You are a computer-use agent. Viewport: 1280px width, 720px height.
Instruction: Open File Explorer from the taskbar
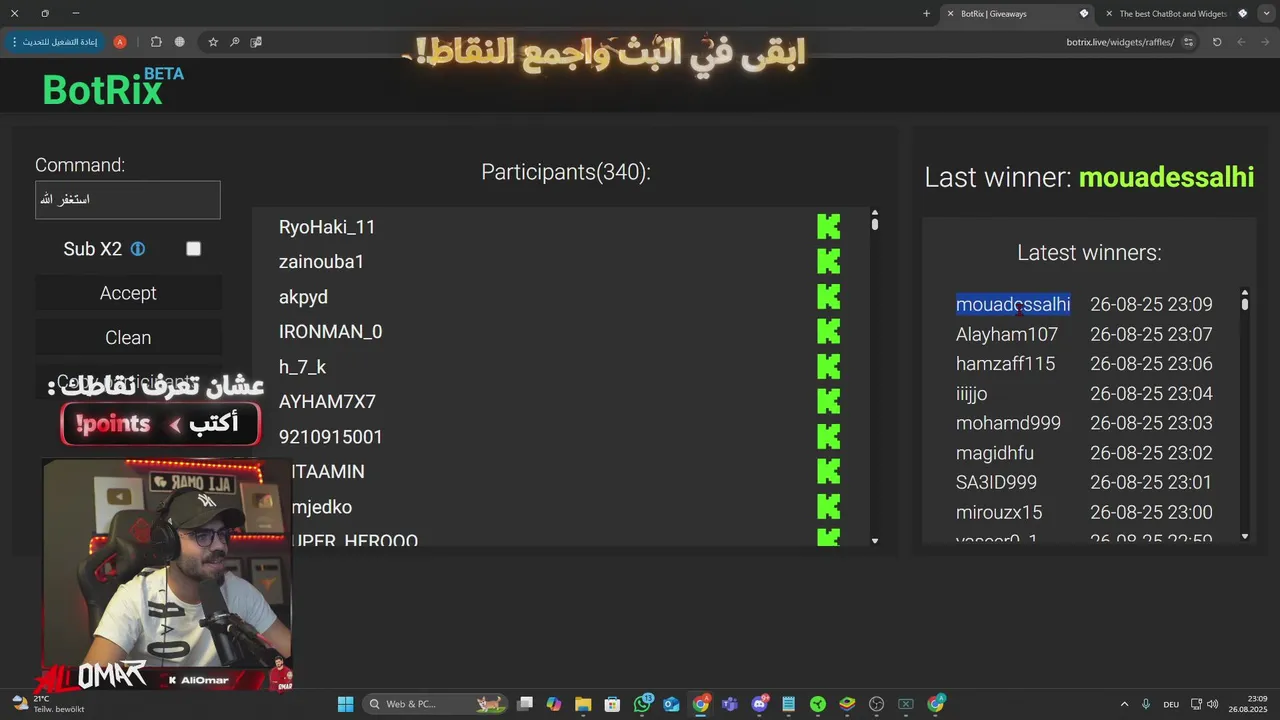coord(583,704)
